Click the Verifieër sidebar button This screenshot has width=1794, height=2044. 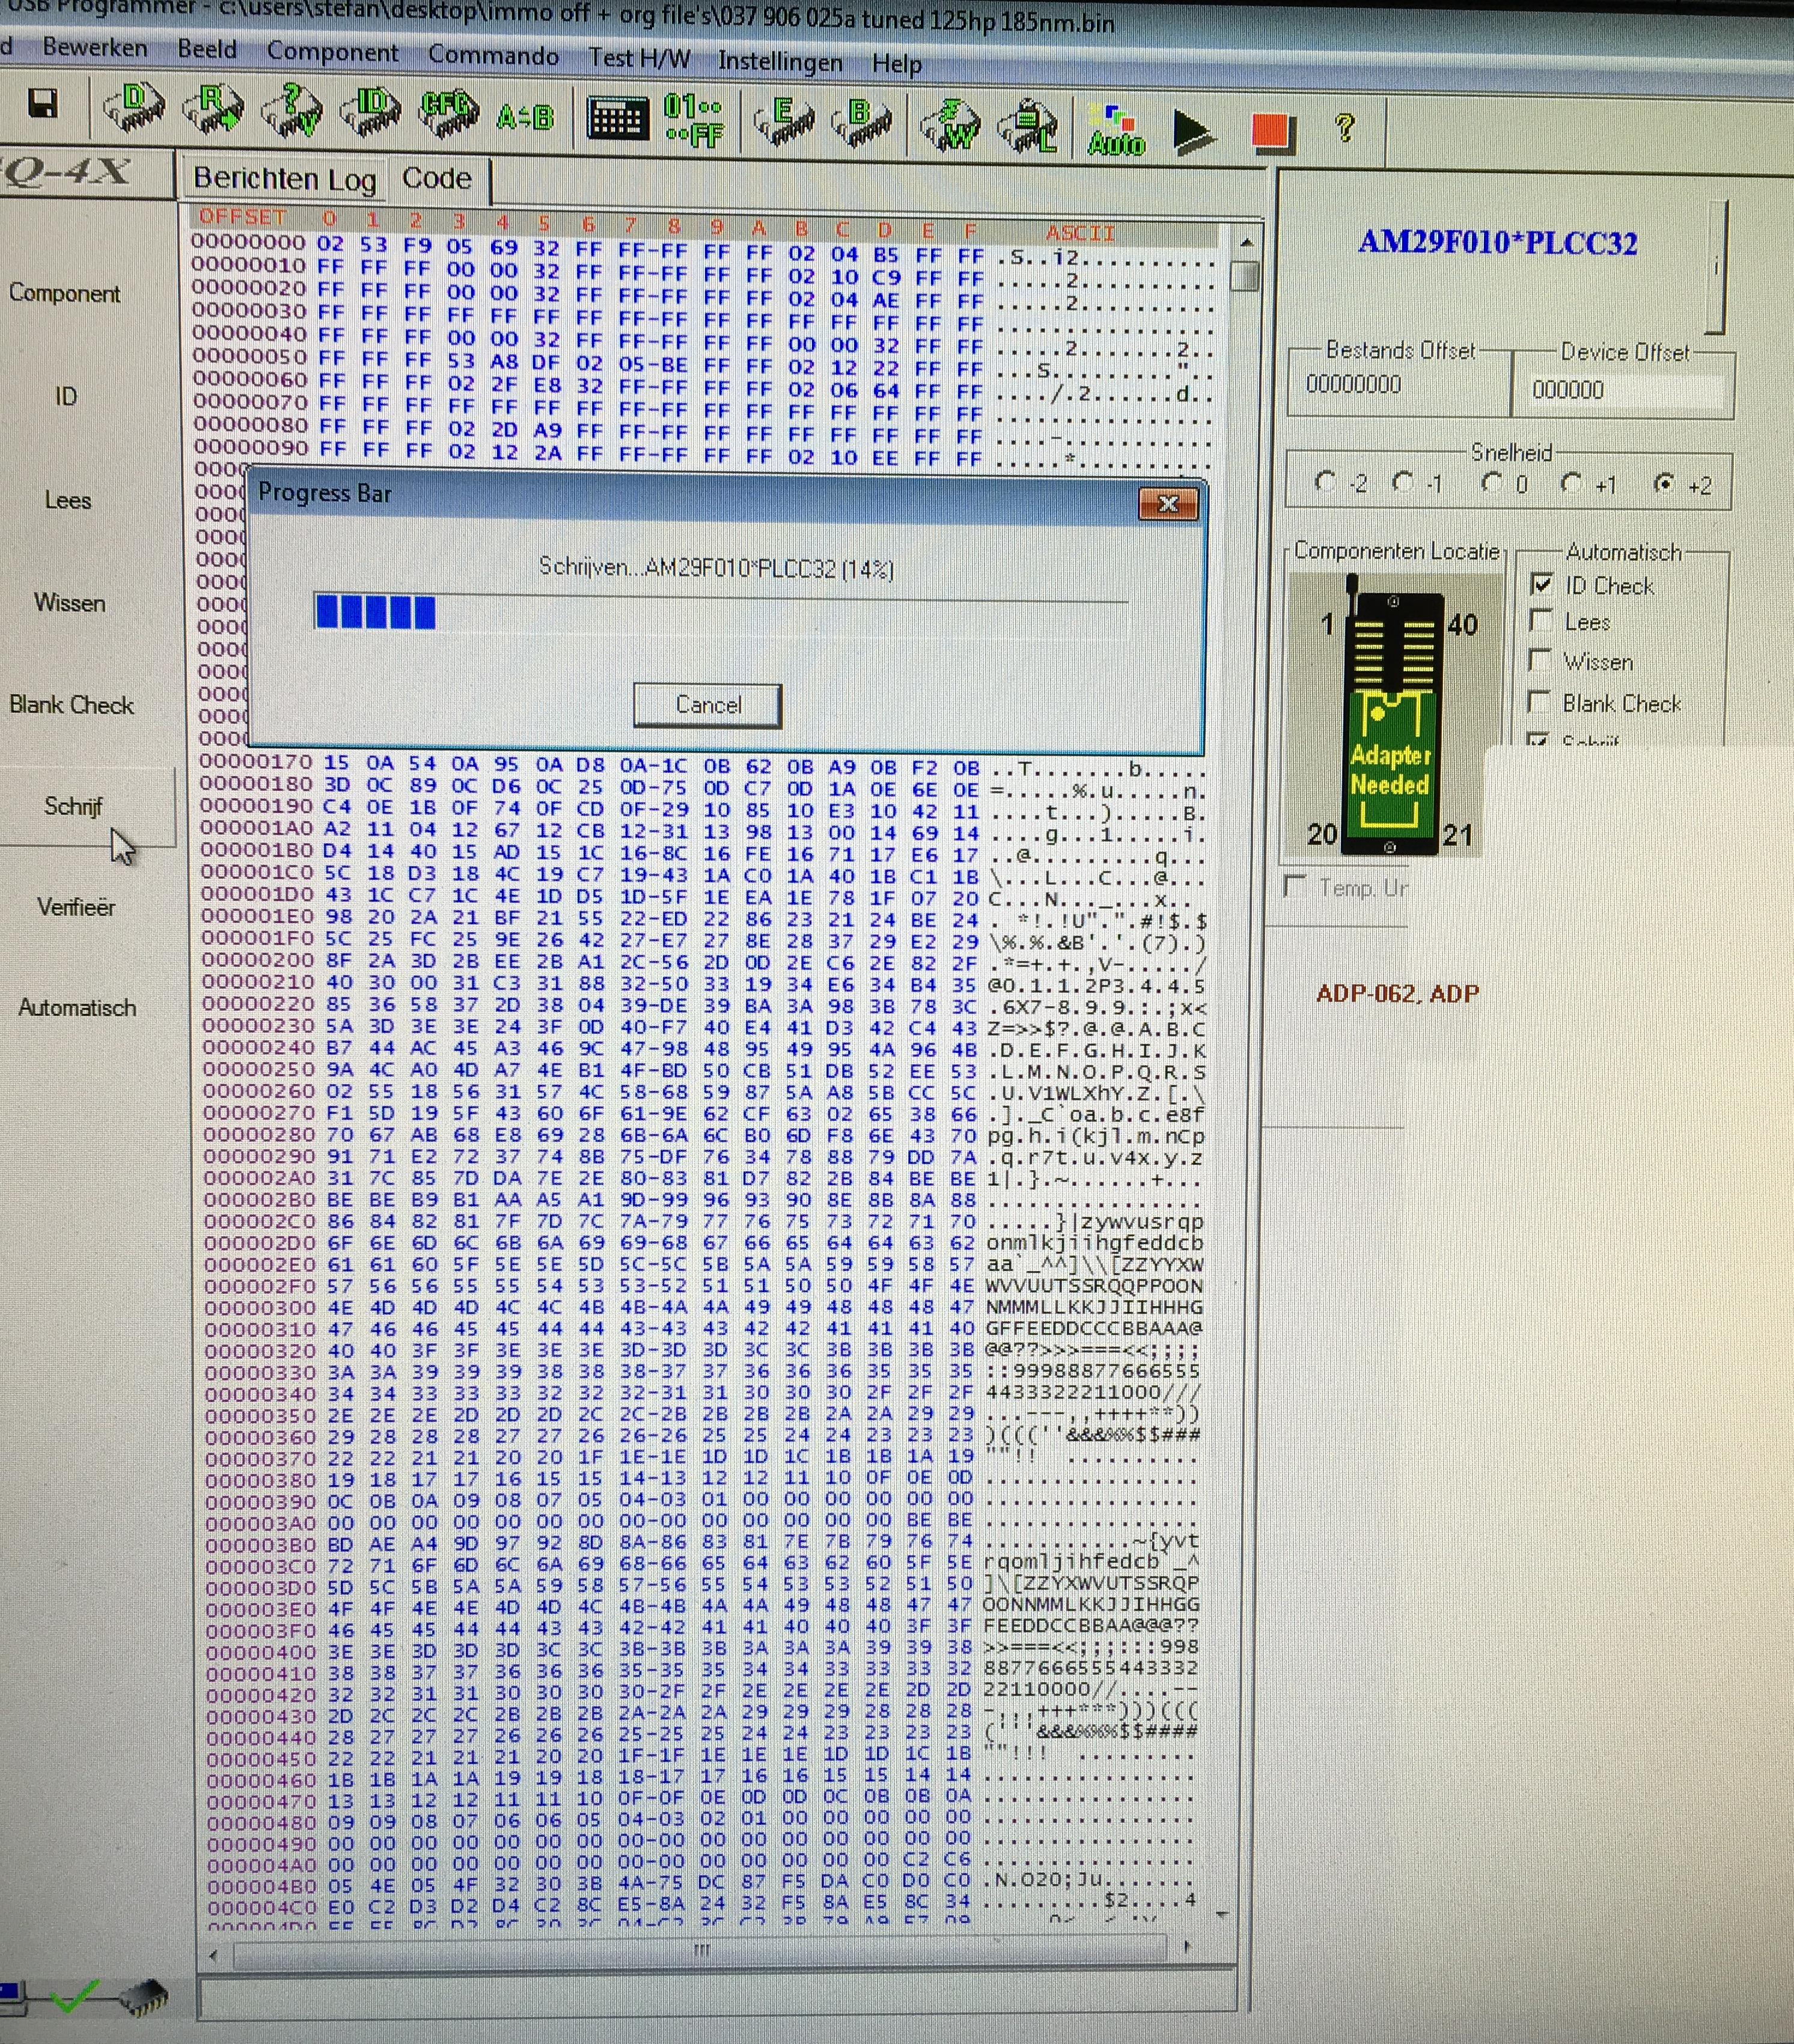(x=76, y=907)
